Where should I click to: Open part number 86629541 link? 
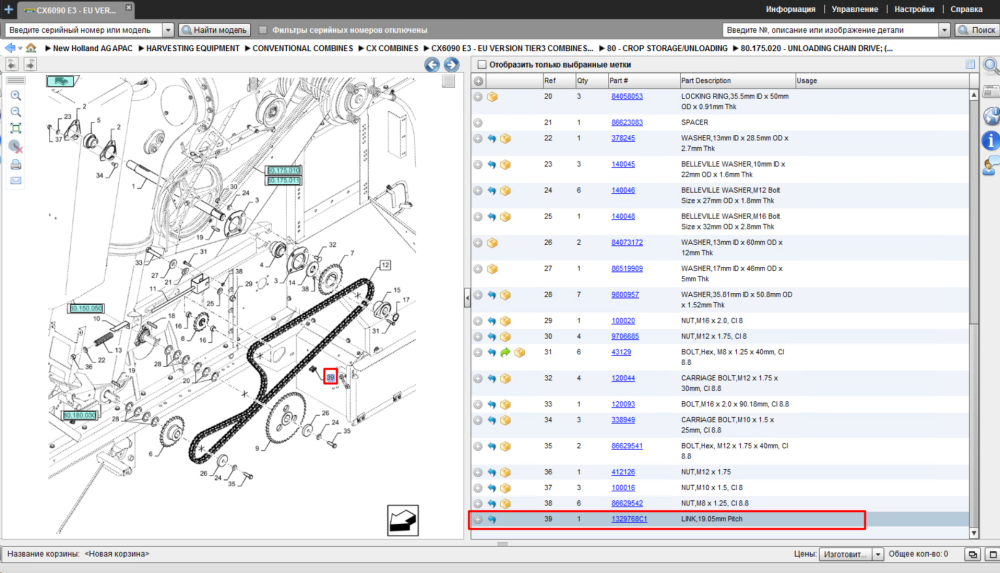(x=627, y=447)
